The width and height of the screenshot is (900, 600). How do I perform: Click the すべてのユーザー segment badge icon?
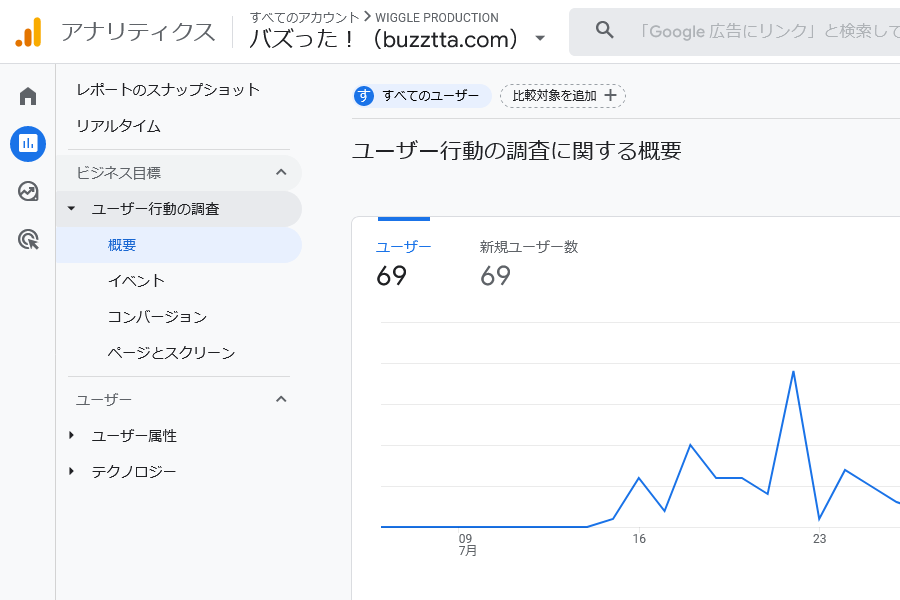(x=365, y=96)
